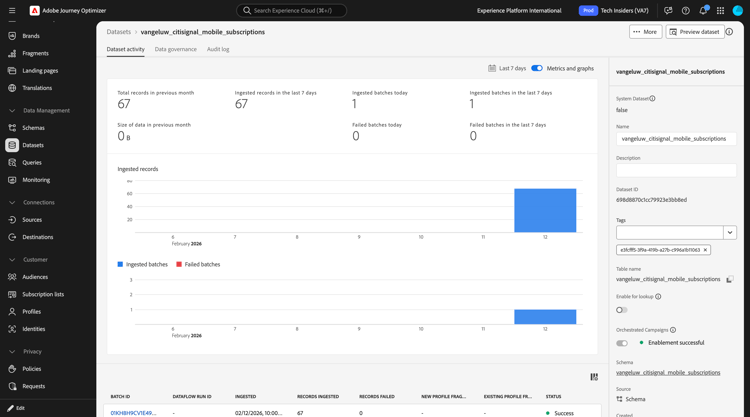Go to Landing pages
The height and width of the screenshot is (417, 750).
pyautogui.click(x=40, y=71)
